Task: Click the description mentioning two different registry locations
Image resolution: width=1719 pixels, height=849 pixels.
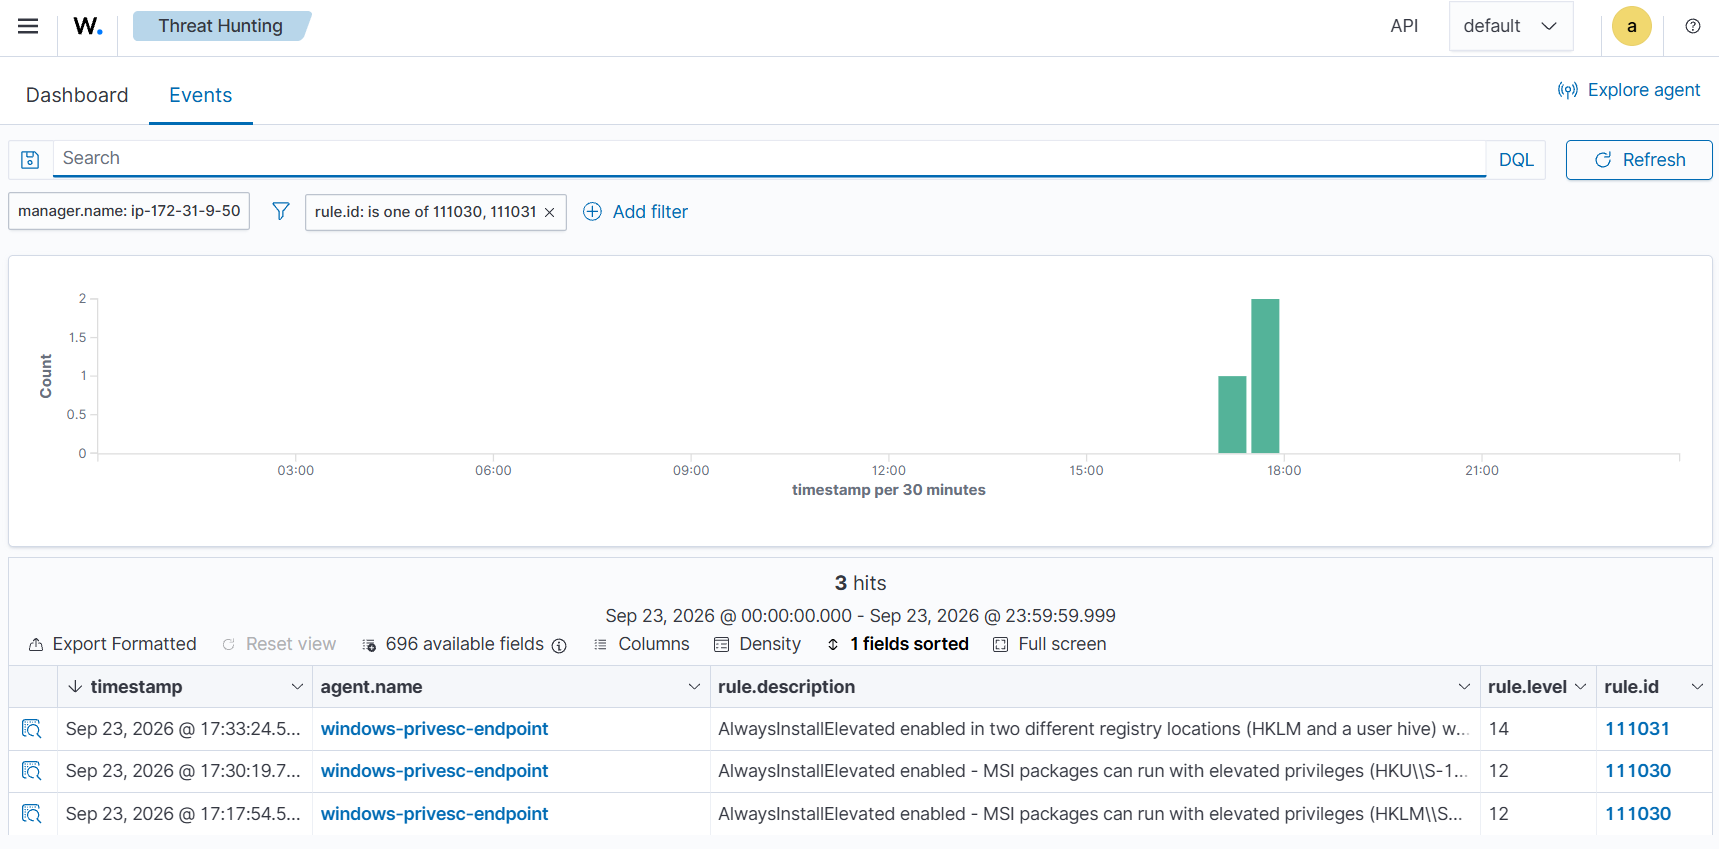Action: [x=1093, y=729]
